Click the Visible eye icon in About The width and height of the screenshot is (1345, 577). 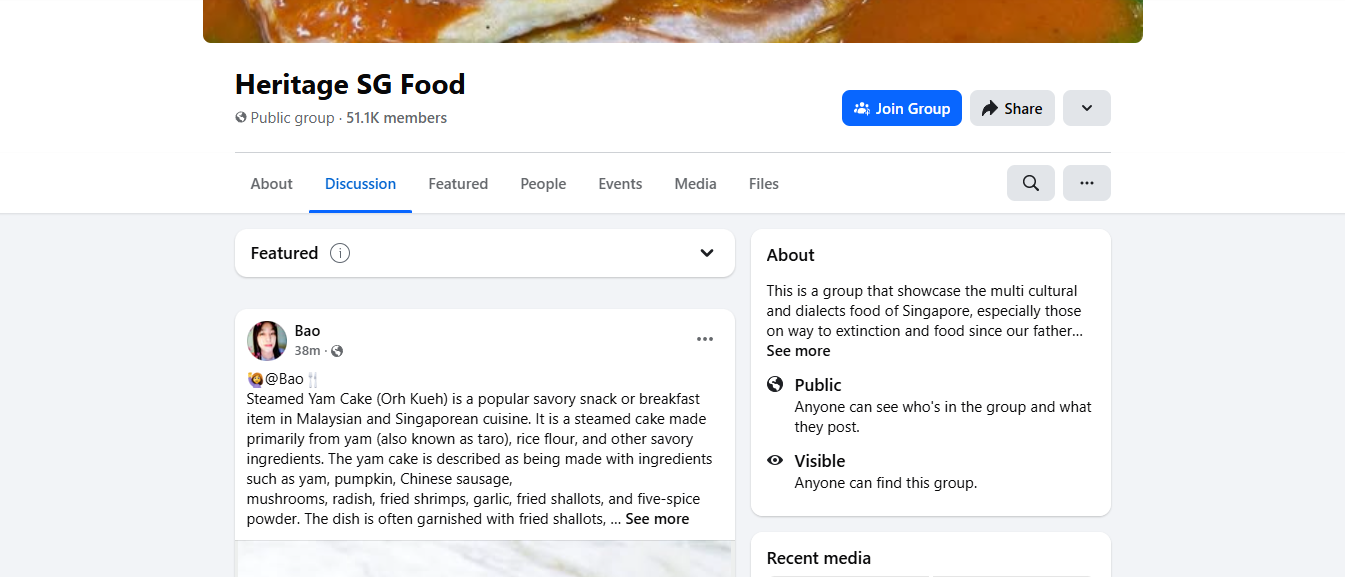click(775, 461)
